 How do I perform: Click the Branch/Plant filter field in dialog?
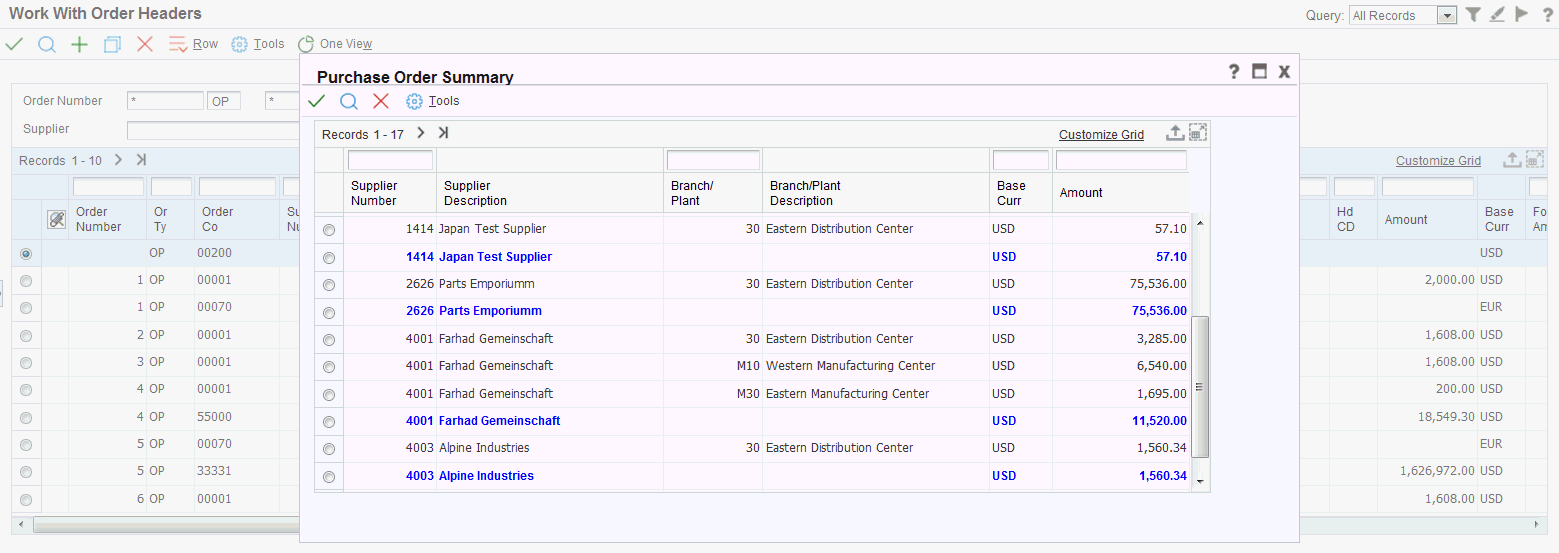click(713, 160)
